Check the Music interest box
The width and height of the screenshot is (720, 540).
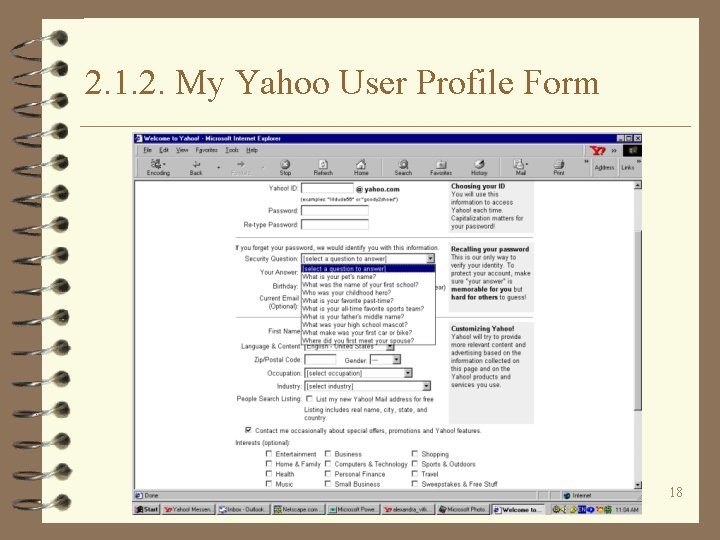(x=269, y=484)
